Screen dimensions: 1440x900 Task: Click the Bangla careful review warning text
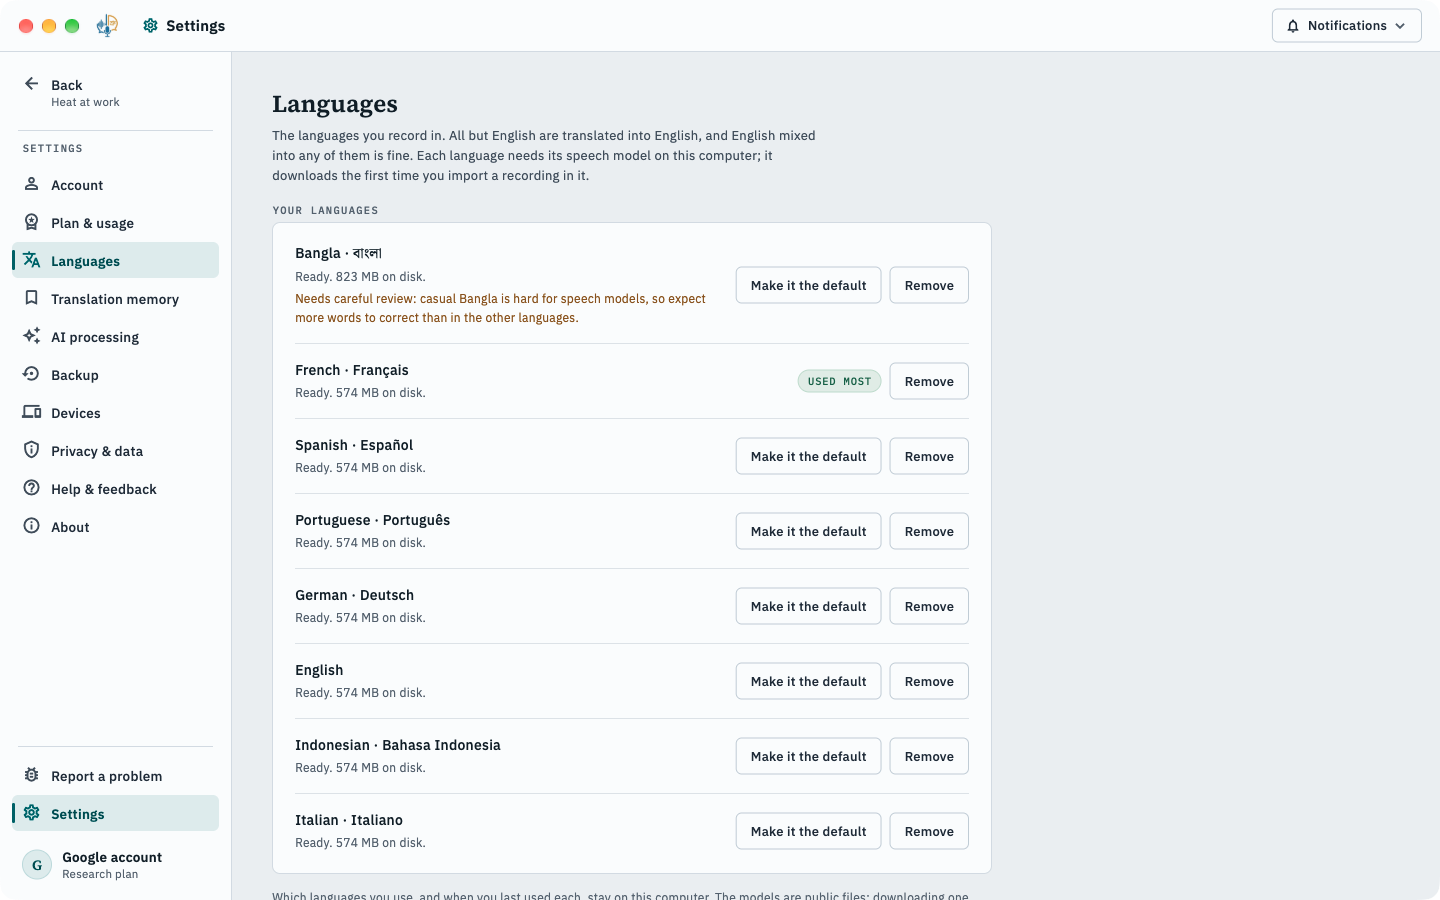click(x=500, y=308)
